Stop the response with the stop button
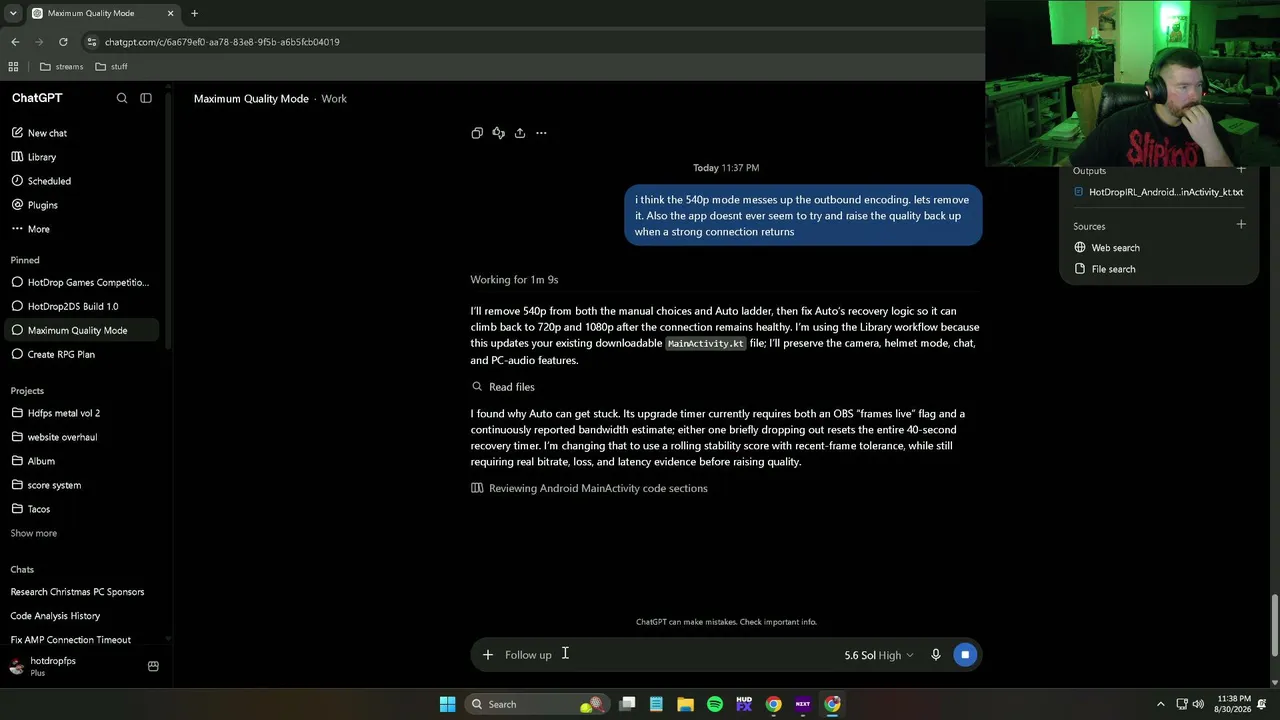Screen dimensions: 1280x720 tap(965, 655)
